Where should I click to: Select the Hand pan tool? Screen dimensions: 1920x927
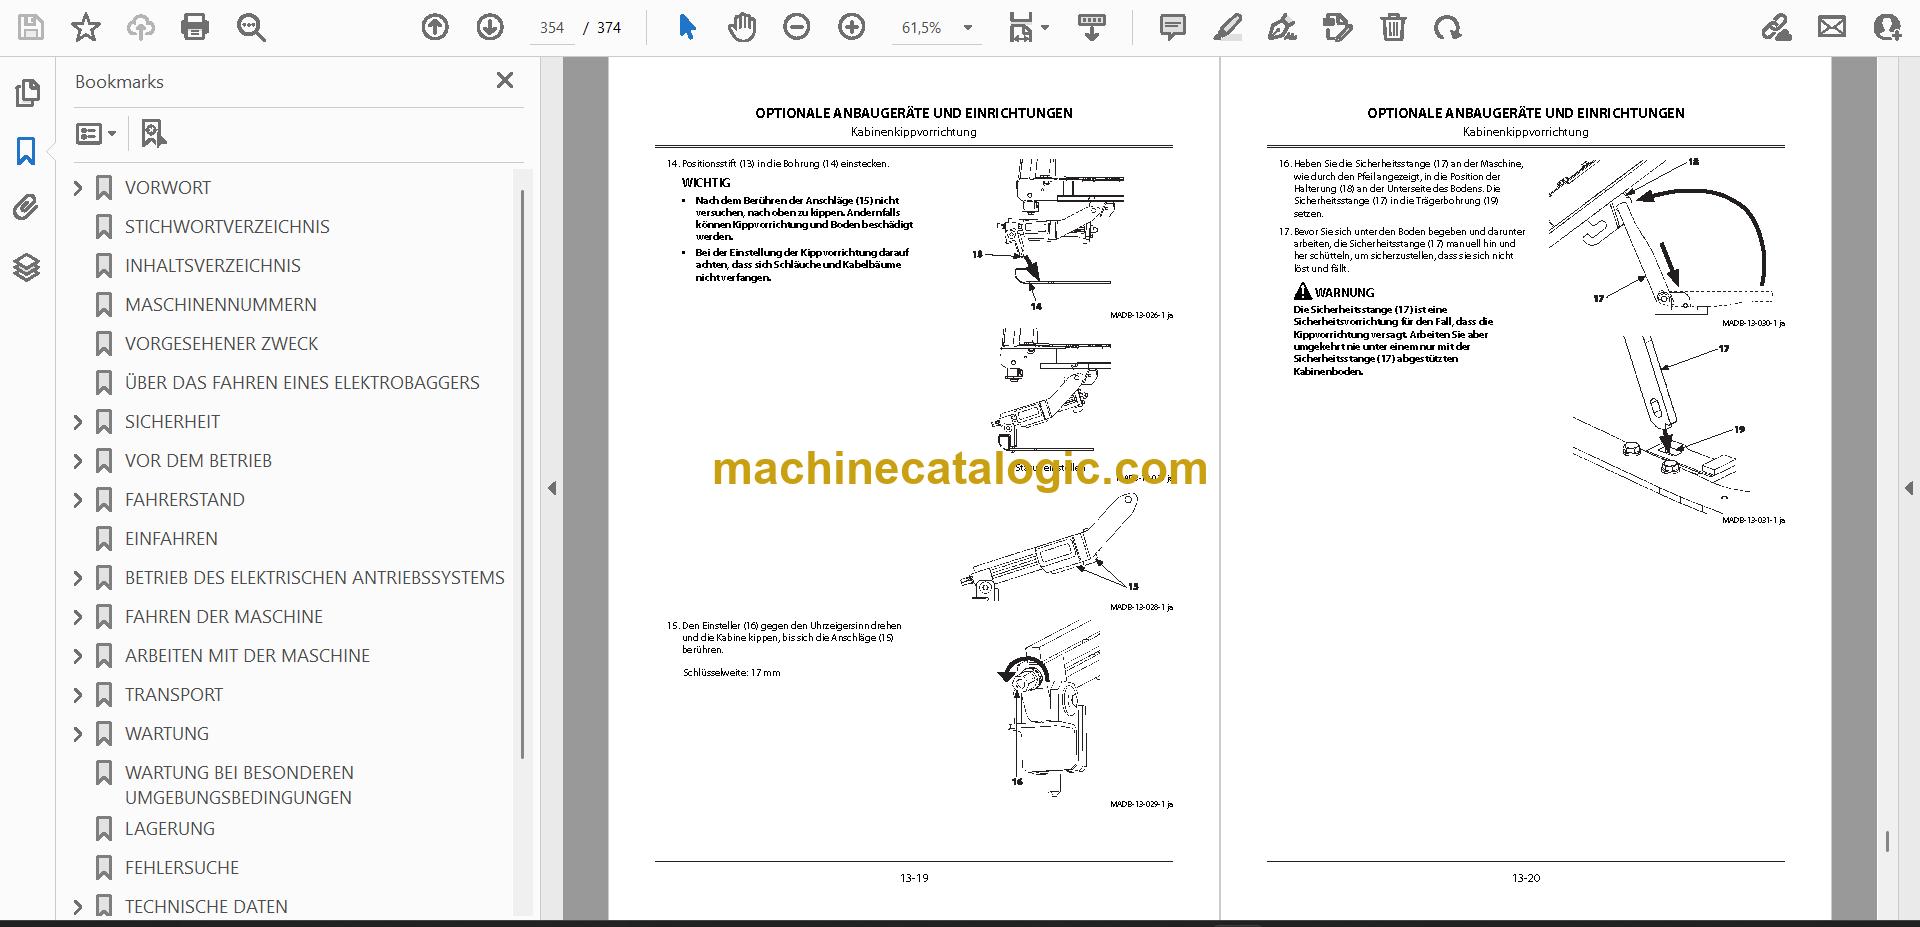click(741, 27)
